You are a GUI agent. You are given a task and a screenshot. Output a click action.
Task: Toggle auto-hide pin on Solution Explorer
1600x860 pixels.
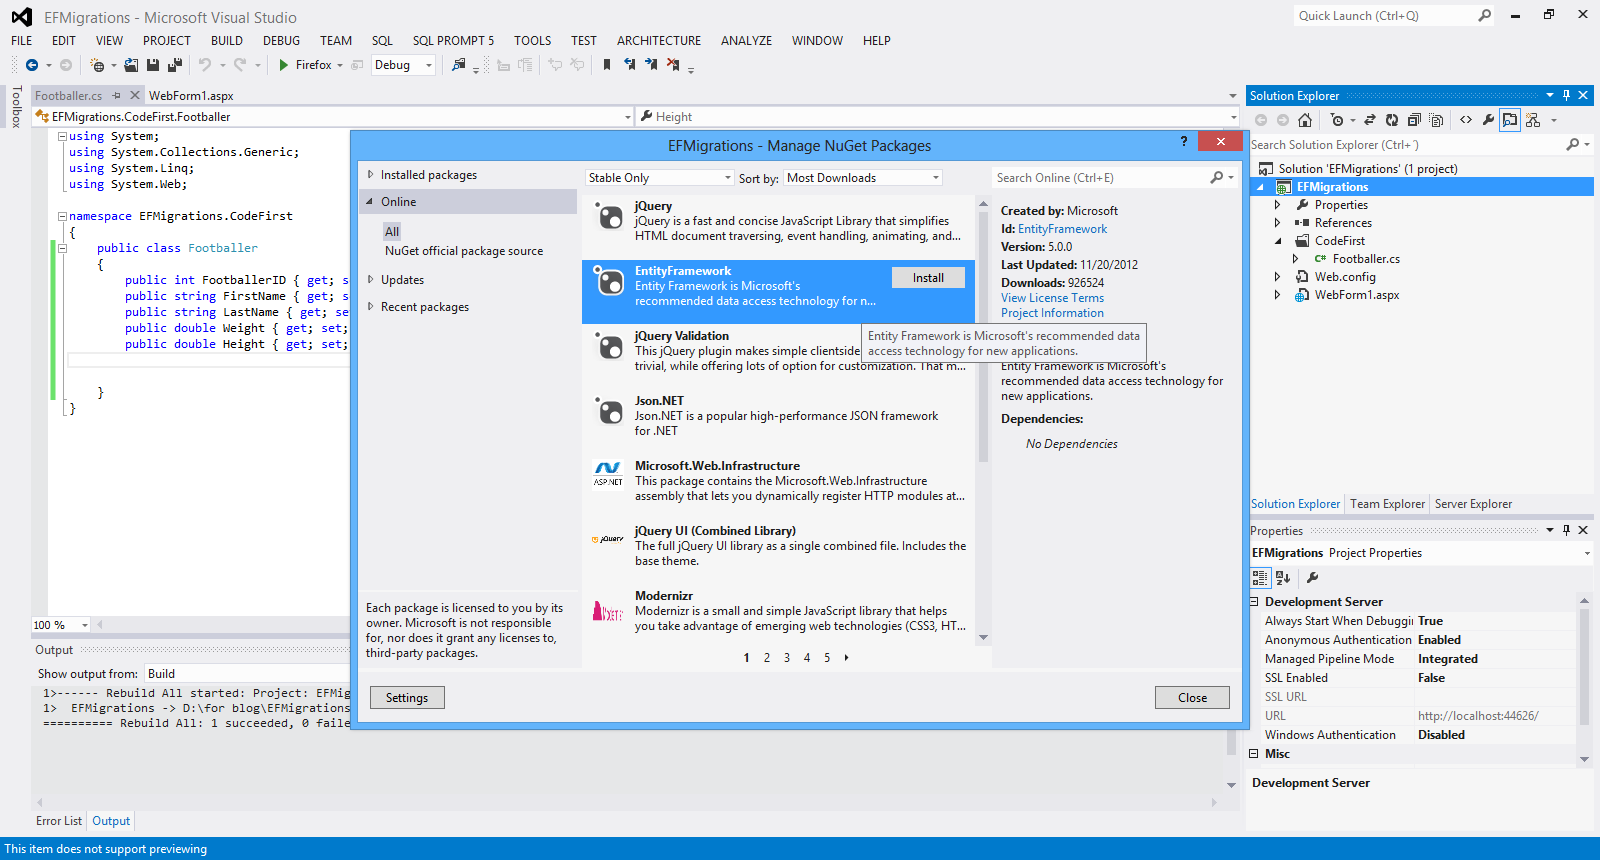pyautogui.click(x=1566, y=96)
